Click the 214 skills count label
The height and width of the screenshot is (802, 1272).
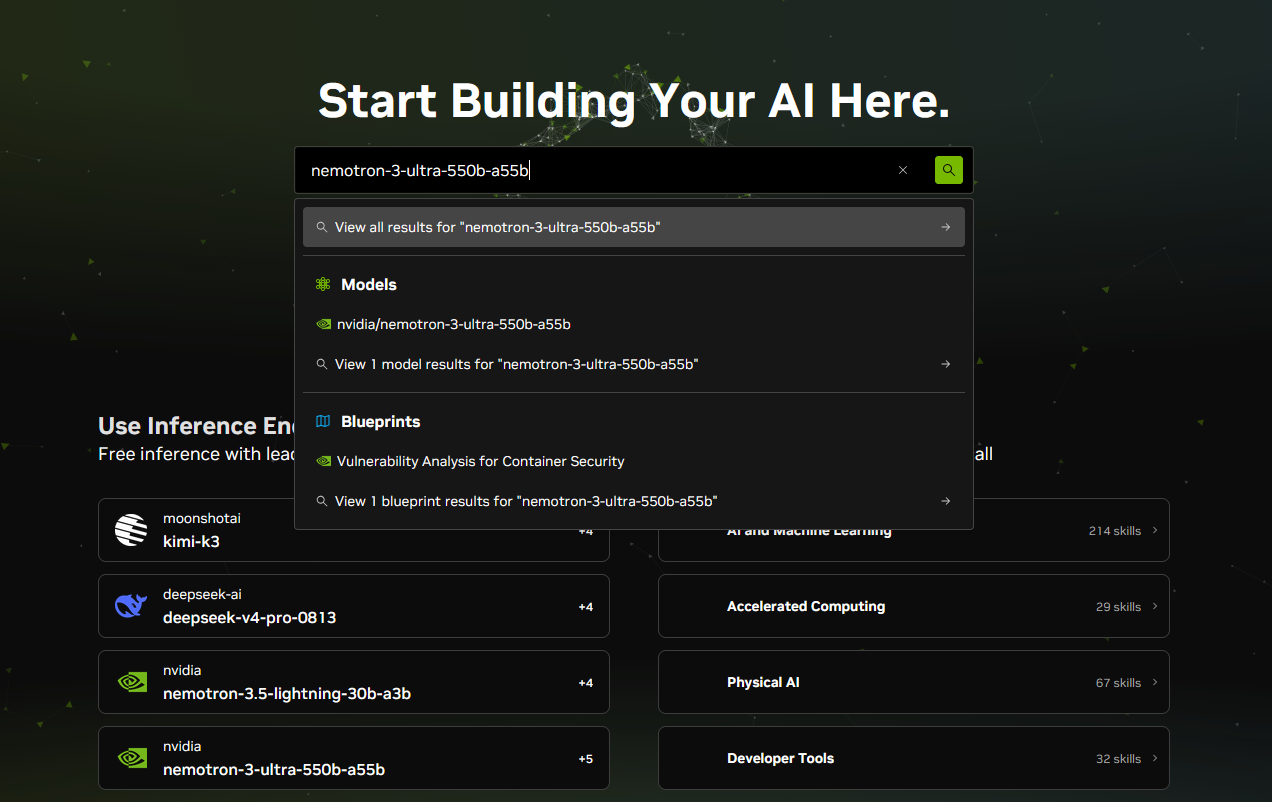pyautogui.click(x=1115, y=531)
